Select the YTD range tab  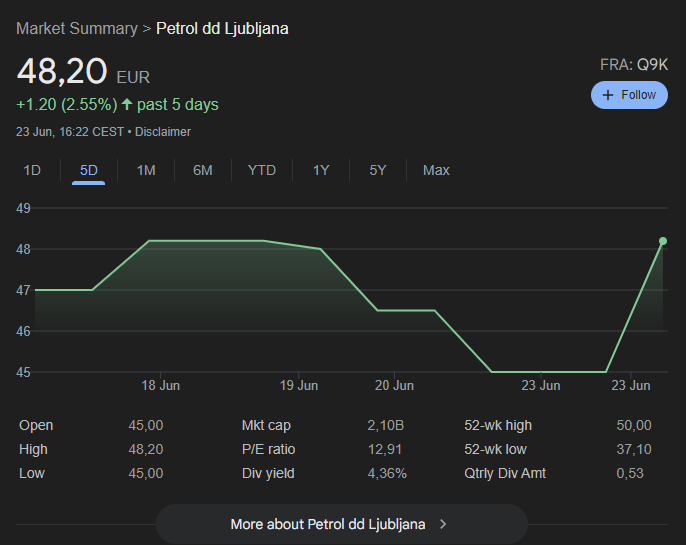point(262,170)
